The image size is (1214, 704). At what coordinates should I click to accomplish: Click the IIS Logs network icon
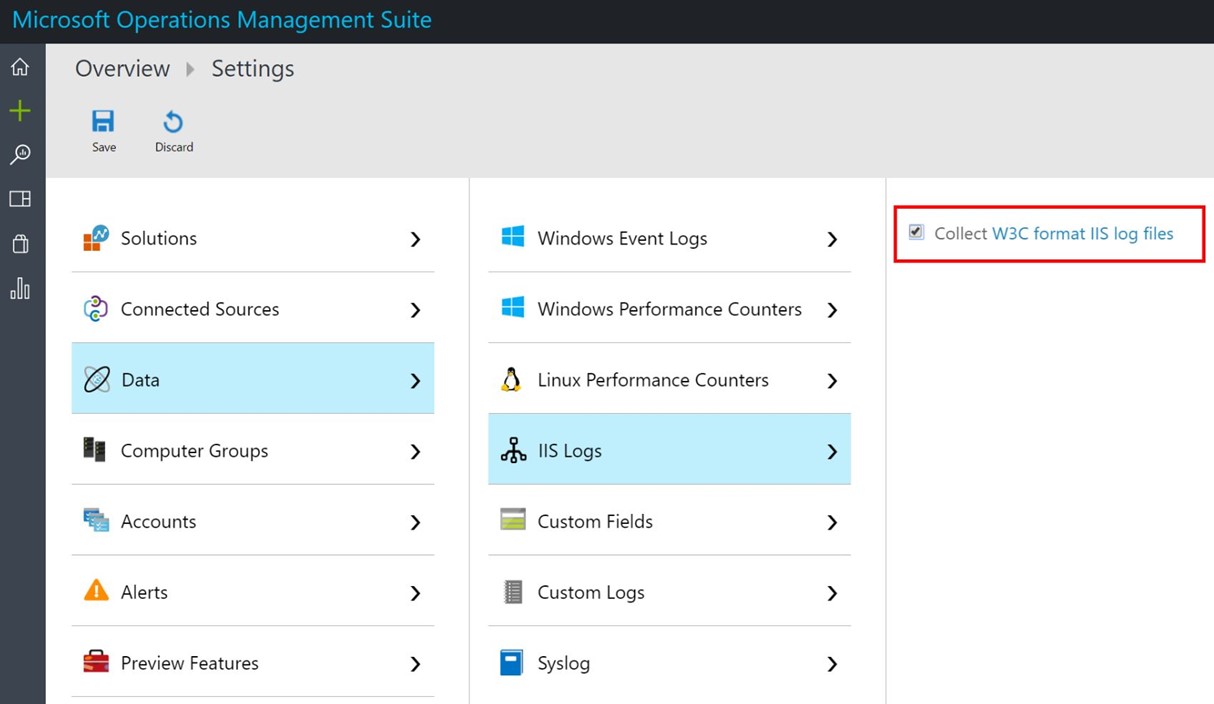coord(513,451)
